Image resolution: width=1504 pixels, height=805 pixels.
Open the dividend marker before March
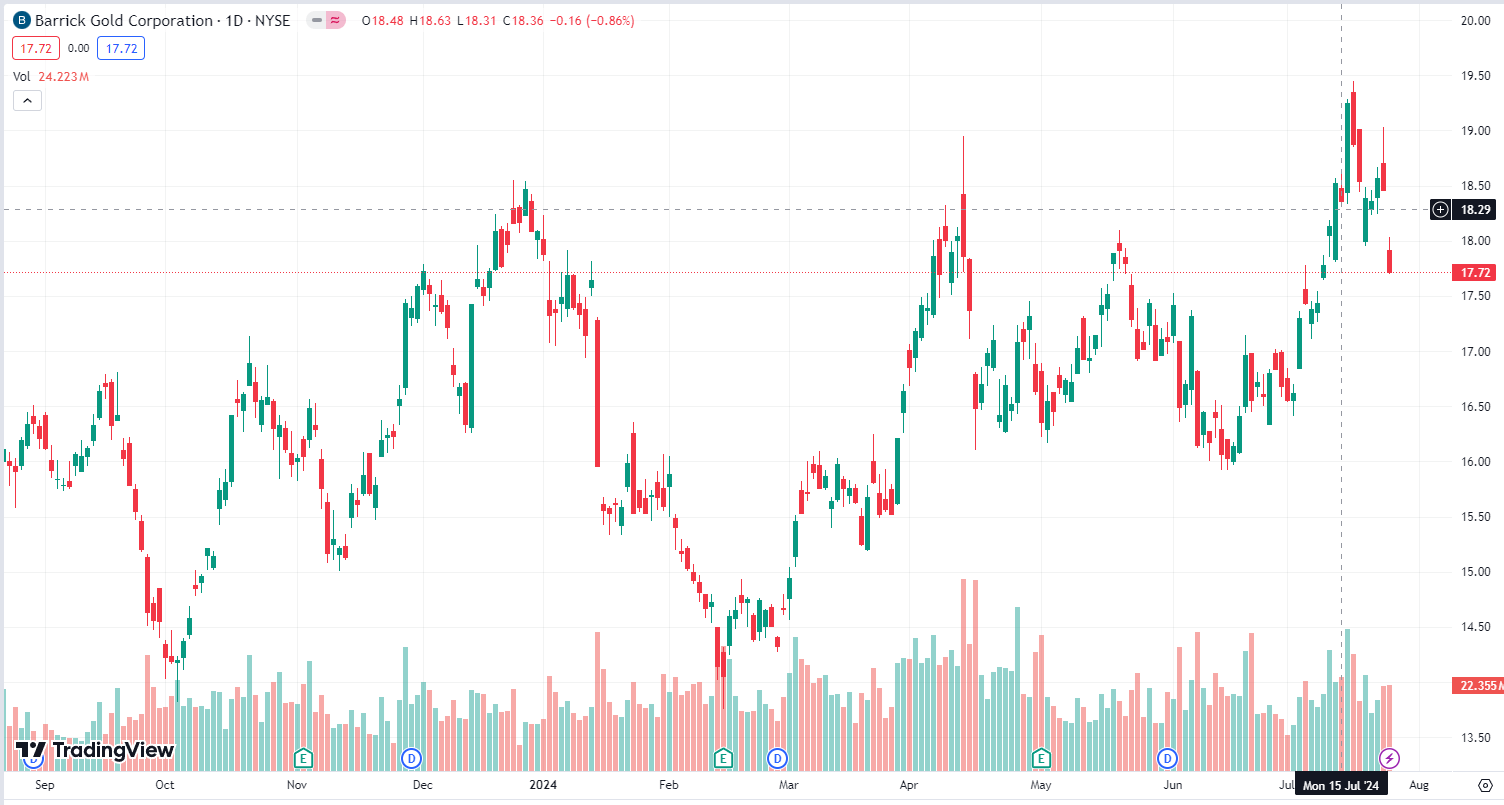777,758
